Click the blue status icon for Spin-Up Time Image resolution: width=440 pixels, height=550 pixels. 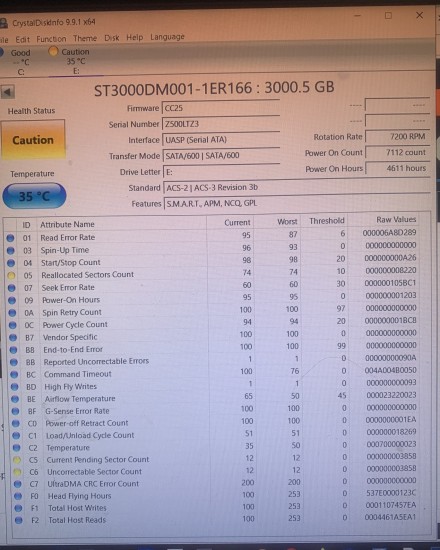11,250
